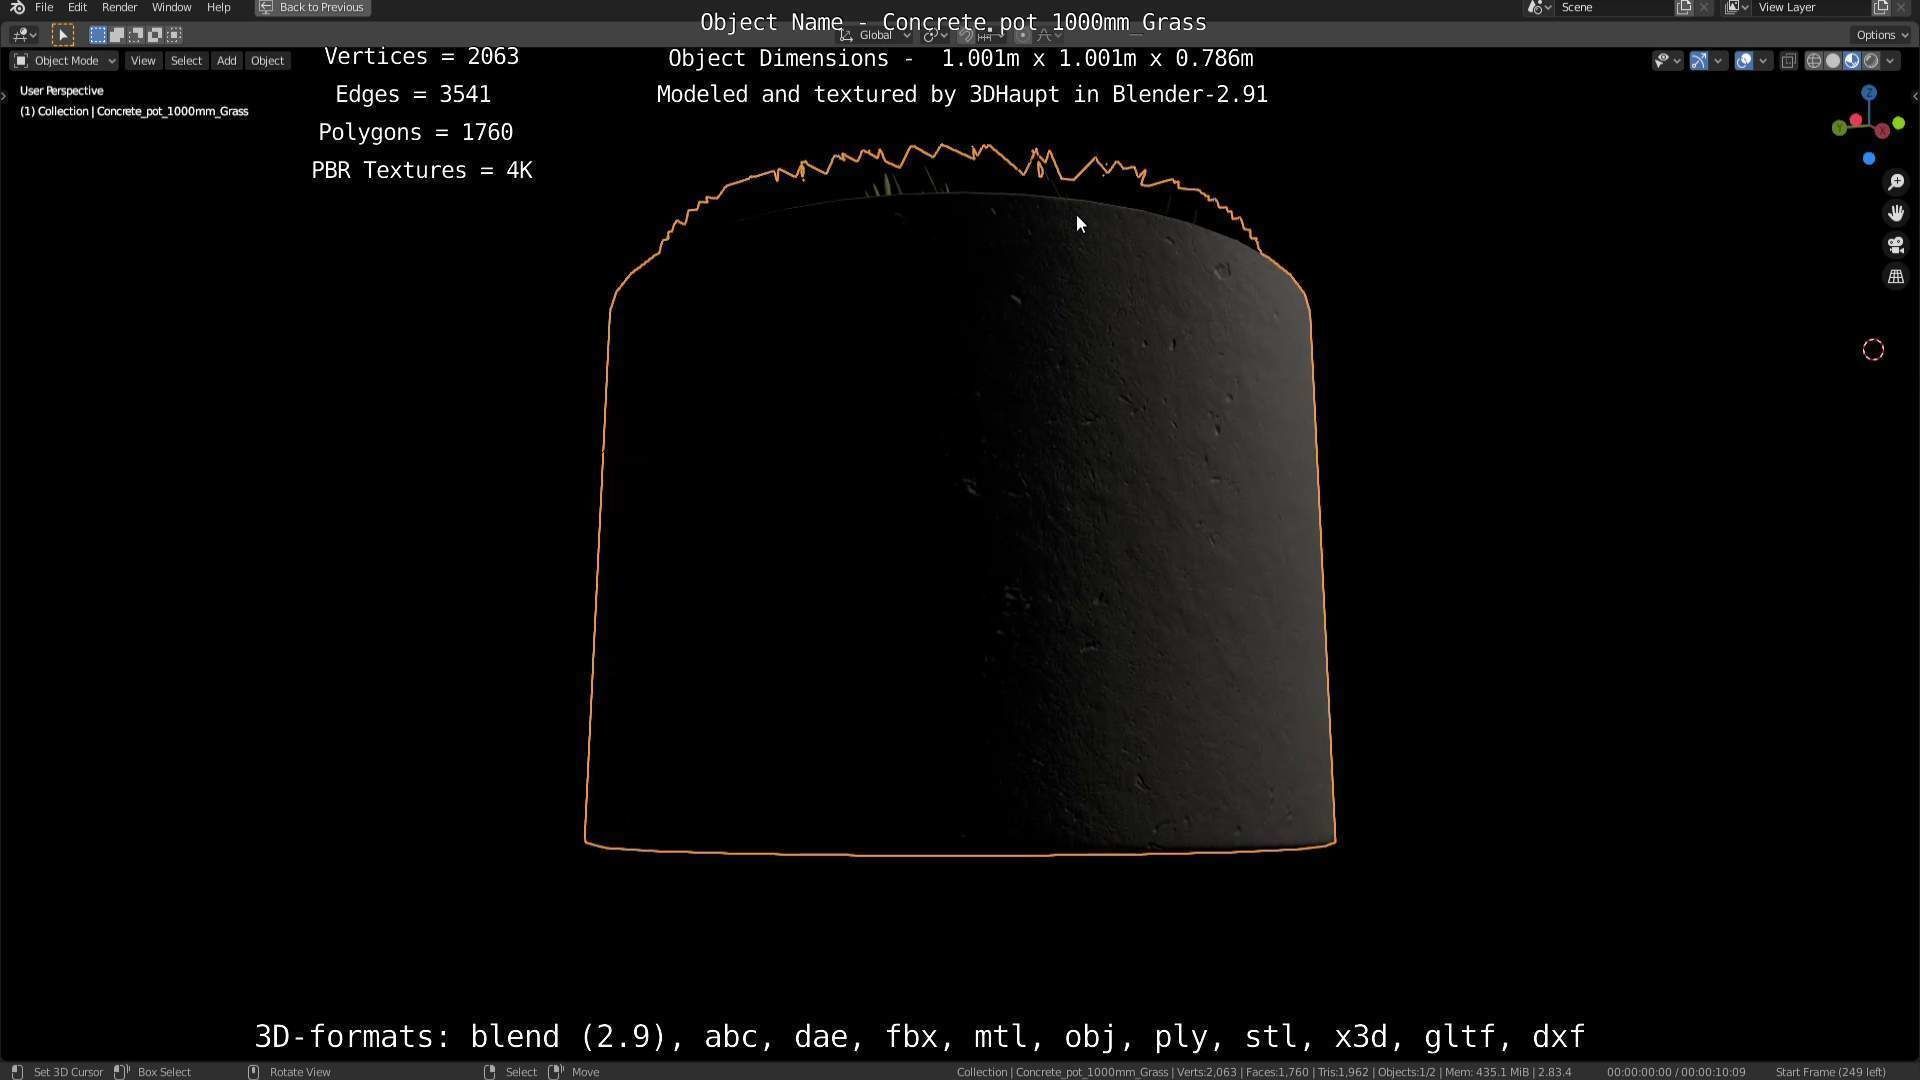
Task: Open the Add menu in viewport header
Action: 226,61
